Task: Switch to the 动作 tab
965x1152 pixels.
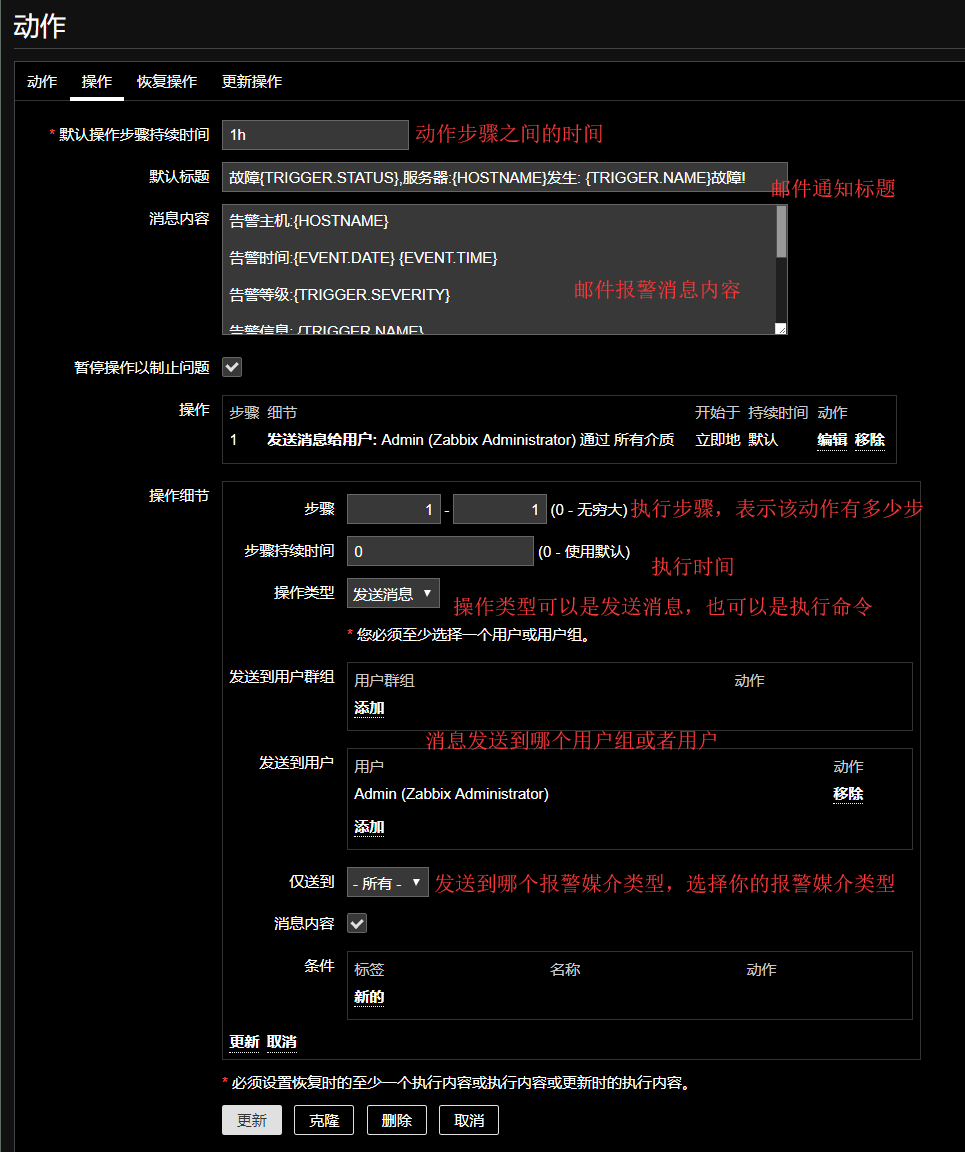Action: click(42, 82)
